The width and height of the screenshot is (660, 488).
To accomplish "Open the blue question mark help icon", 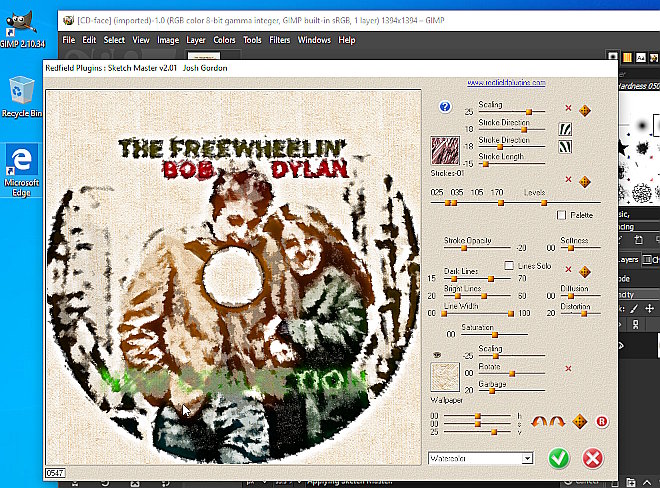I will click(445, 107).
